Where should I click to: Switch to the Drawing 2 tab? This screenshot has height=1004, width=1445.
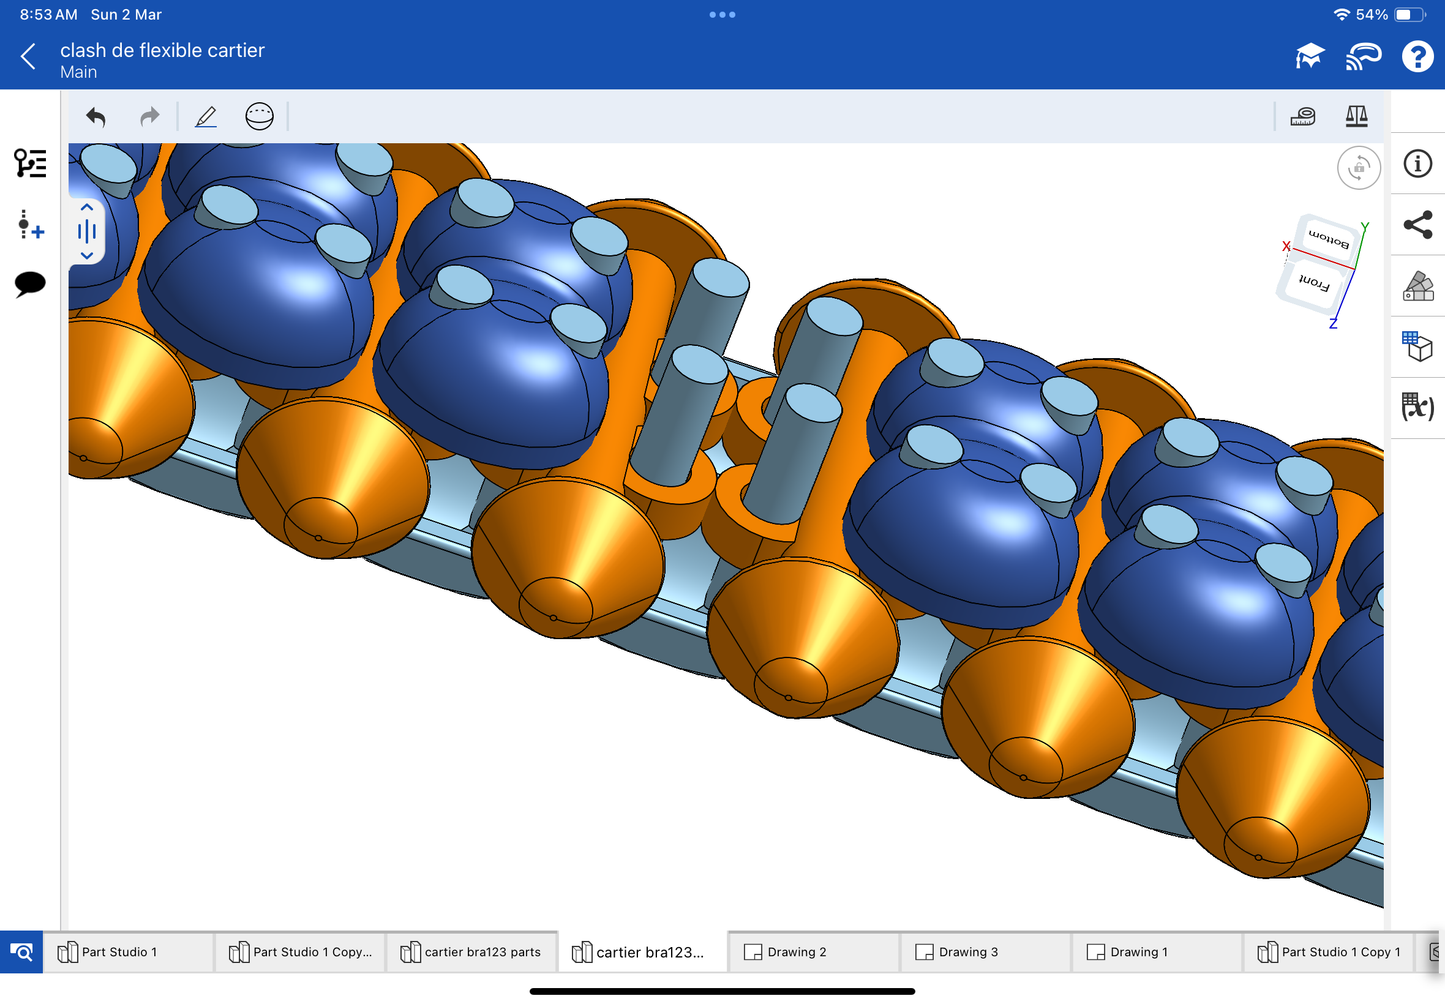[796, 952]
